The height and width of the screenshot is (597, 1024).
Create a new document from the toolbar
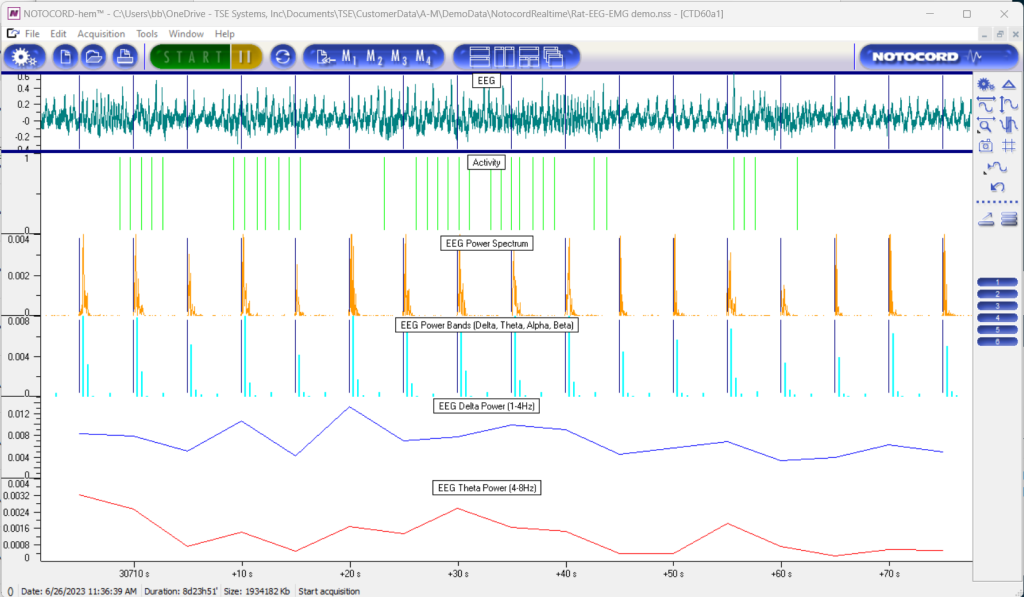[65, 57]
